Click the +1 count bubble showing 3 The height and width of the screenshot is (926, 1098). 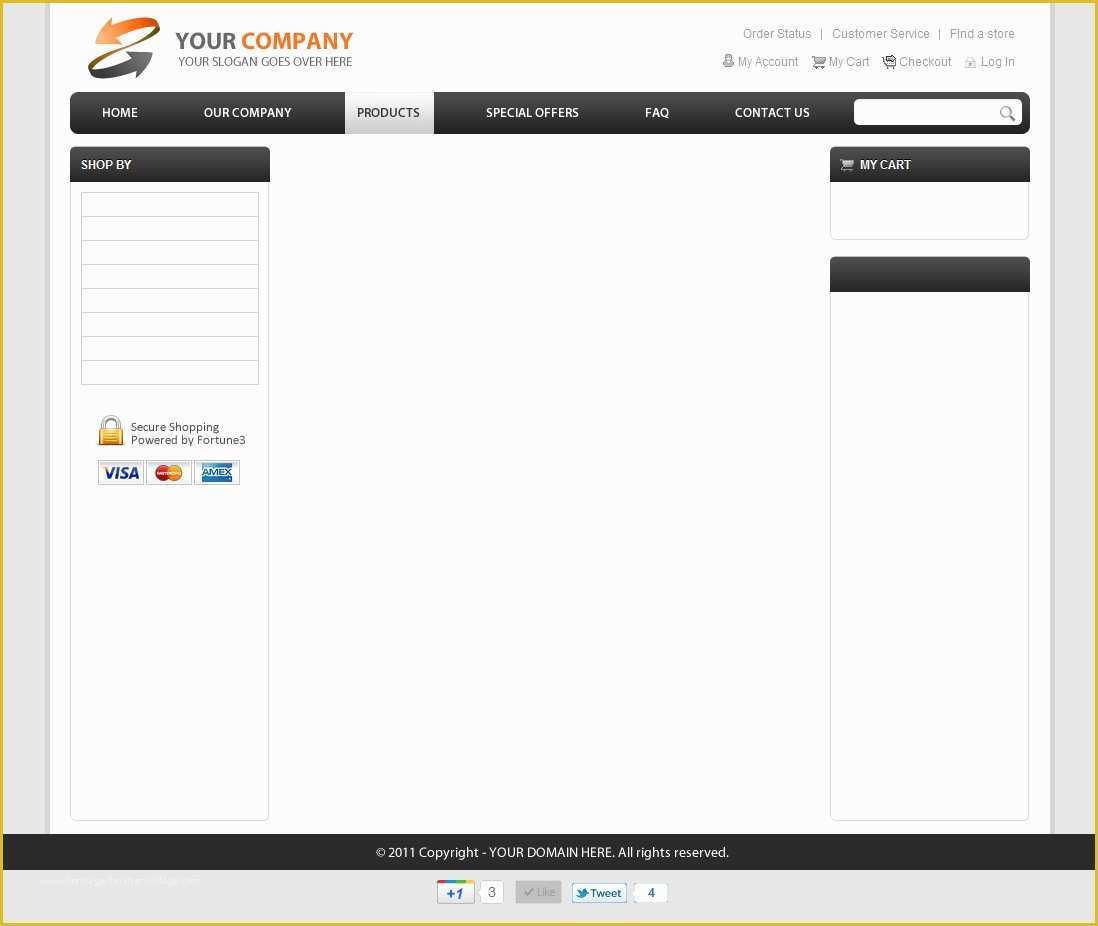[x=492, y=892]
